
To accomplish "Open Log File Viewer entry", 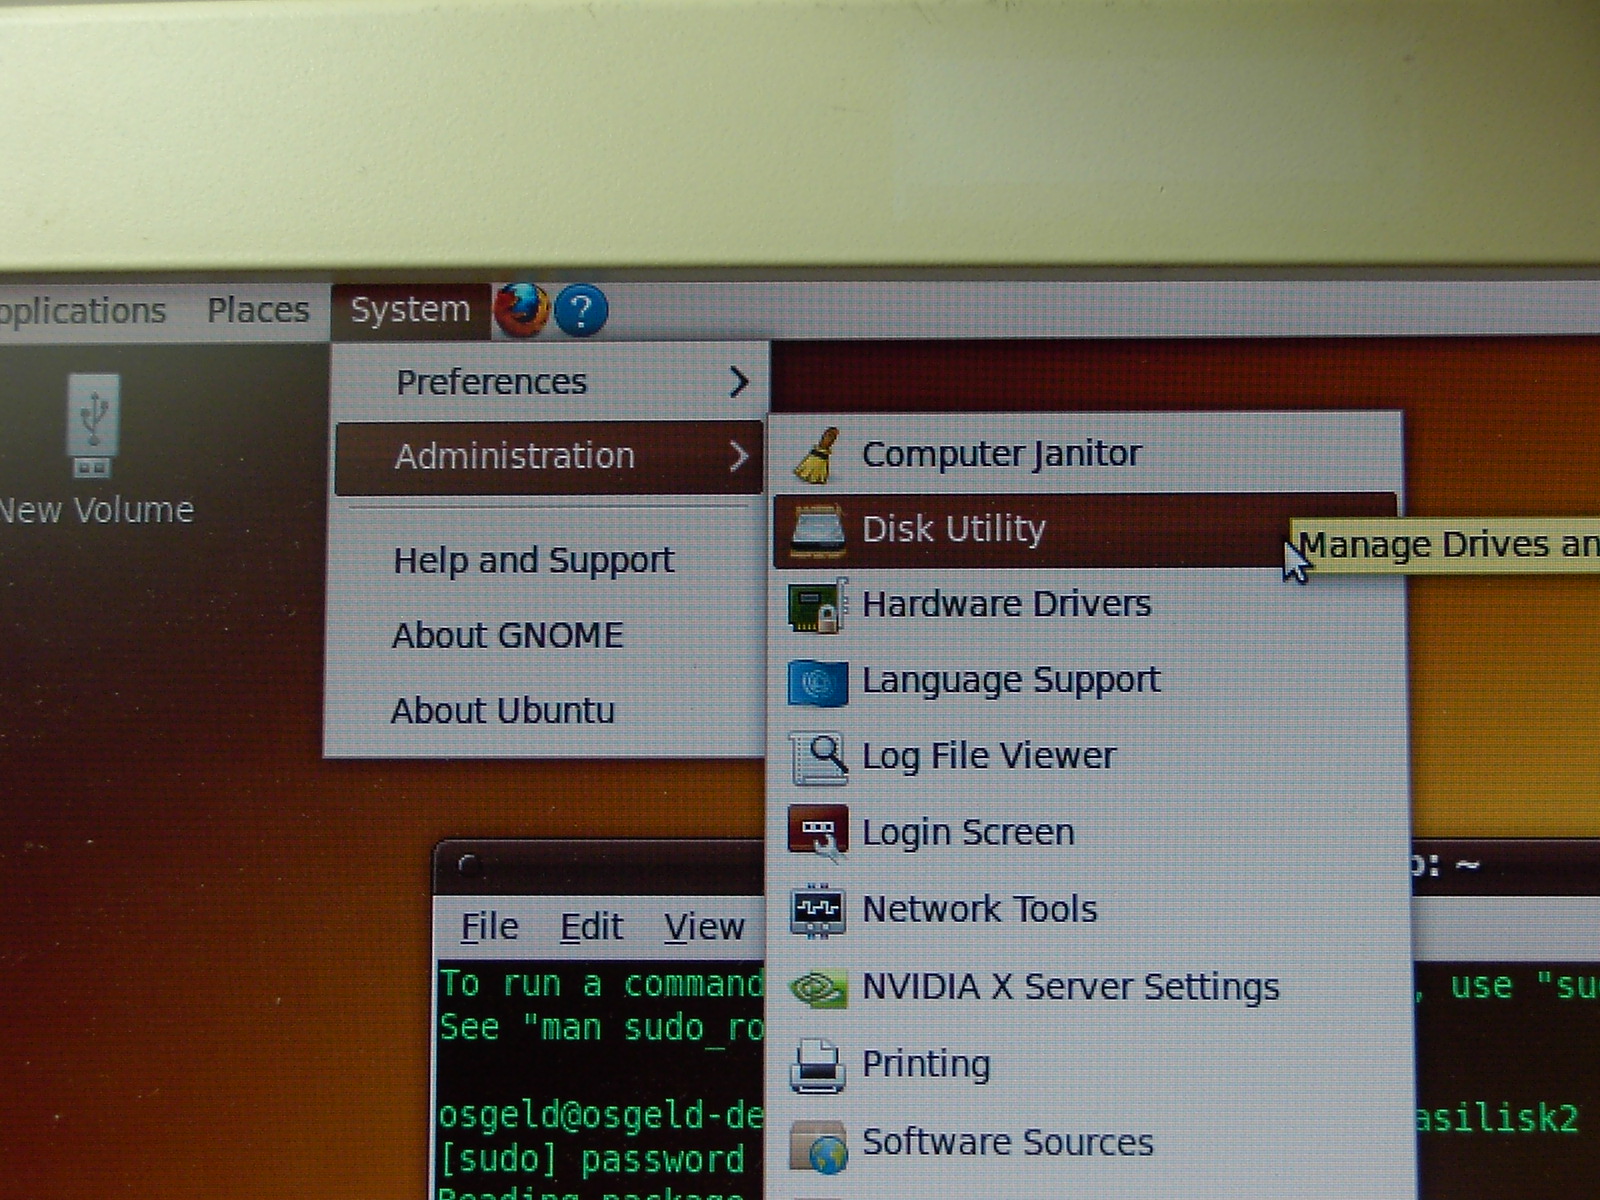I will pyautogui.click(x=1086, y=757).
